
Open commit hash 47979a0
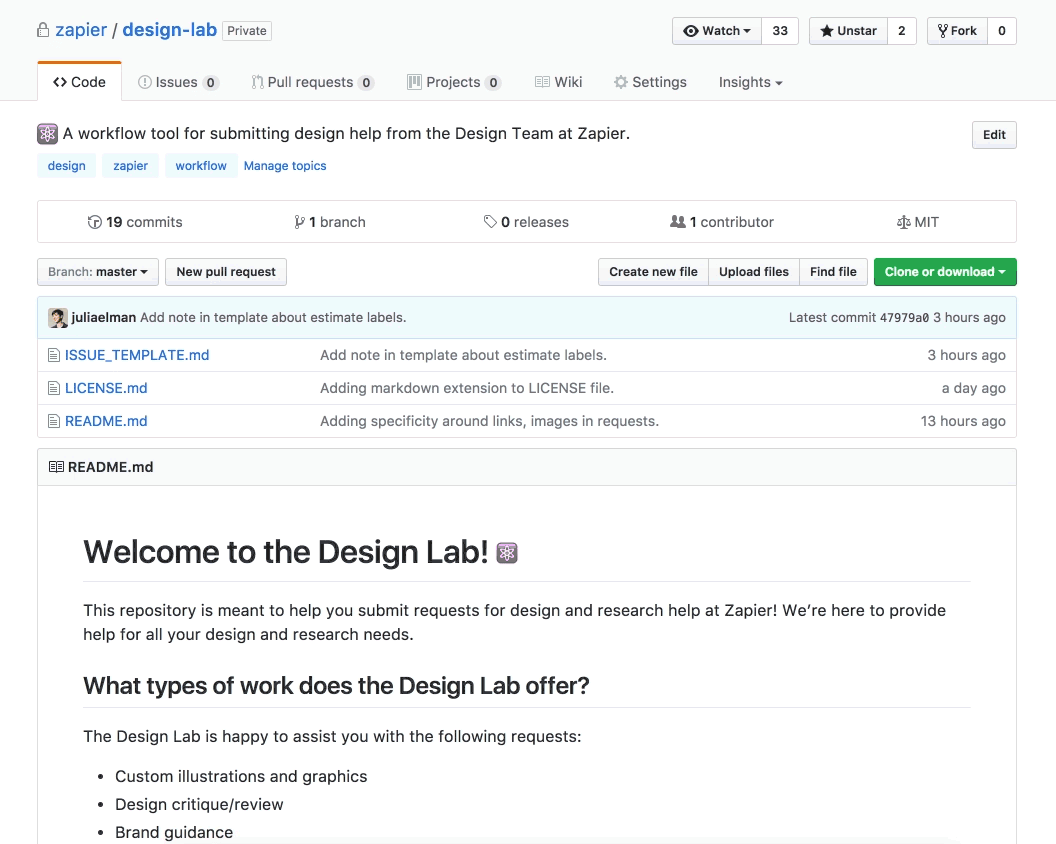point(904,318)
